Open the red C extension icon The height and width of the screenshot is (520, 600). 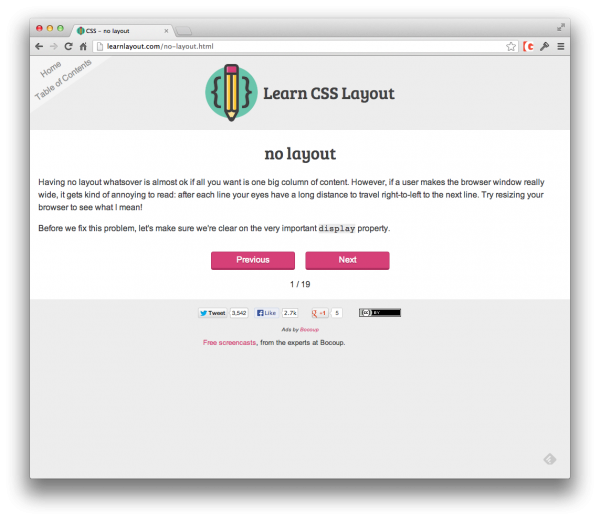(x=528, y=46)
